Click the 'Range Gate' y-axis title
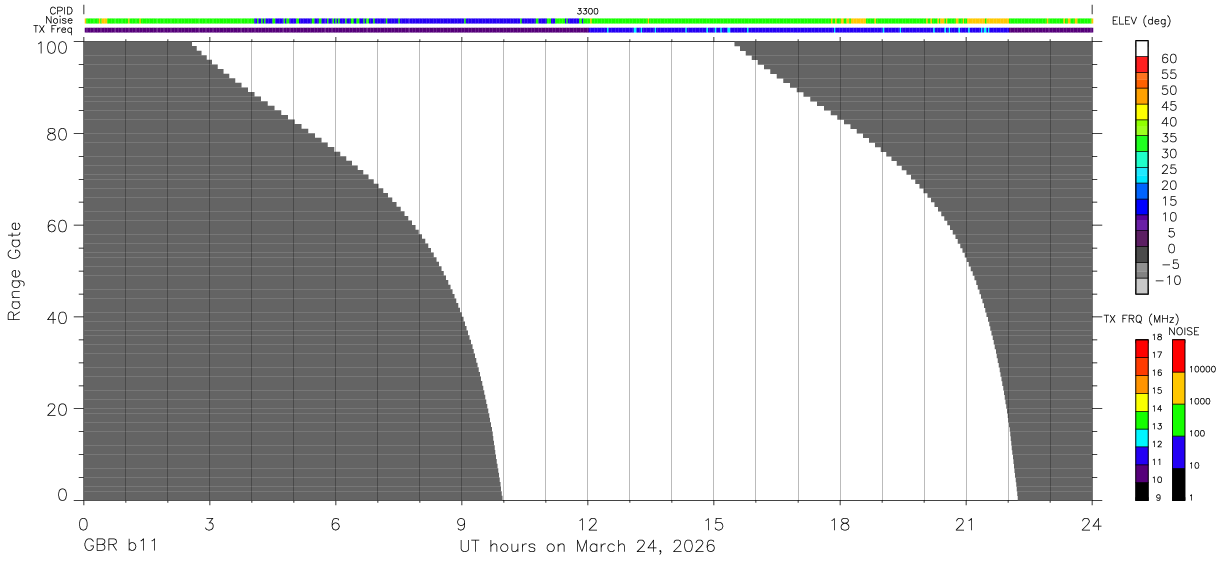1228x567 pixels. (15, 272)
